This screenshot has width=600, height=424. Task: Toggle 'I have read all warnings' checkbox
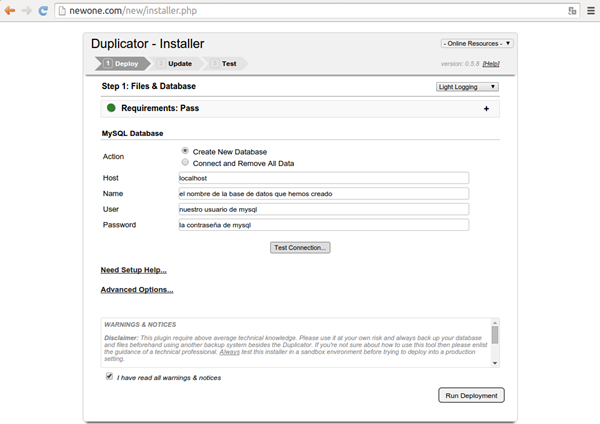(x=109, y=377)
